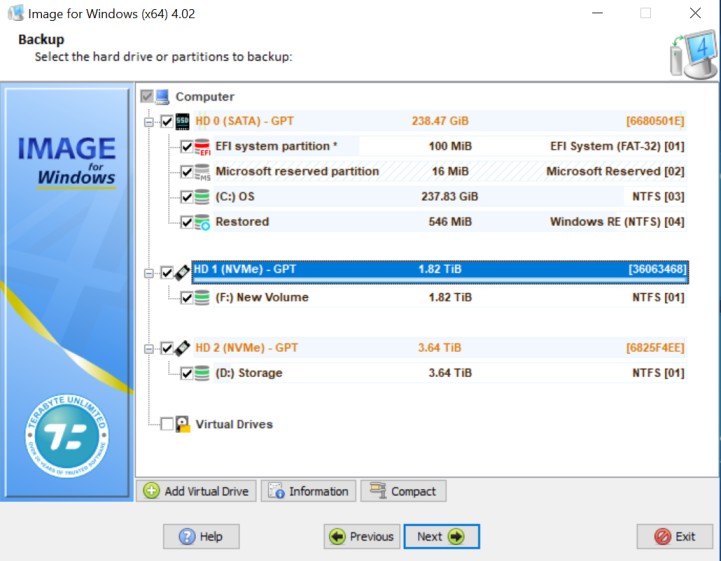Collapse the HD 2 (NVMe) tree node
The image size is (721, 561).
click(149, 349)
